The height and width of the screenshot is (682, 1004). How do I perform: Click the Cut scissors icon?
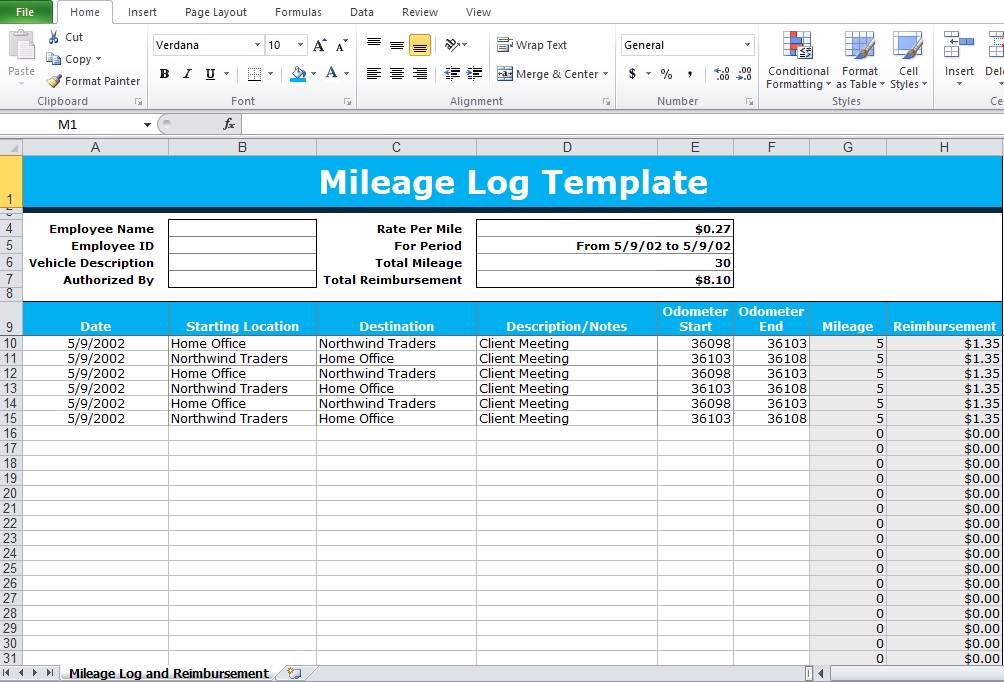click(54, 37)
